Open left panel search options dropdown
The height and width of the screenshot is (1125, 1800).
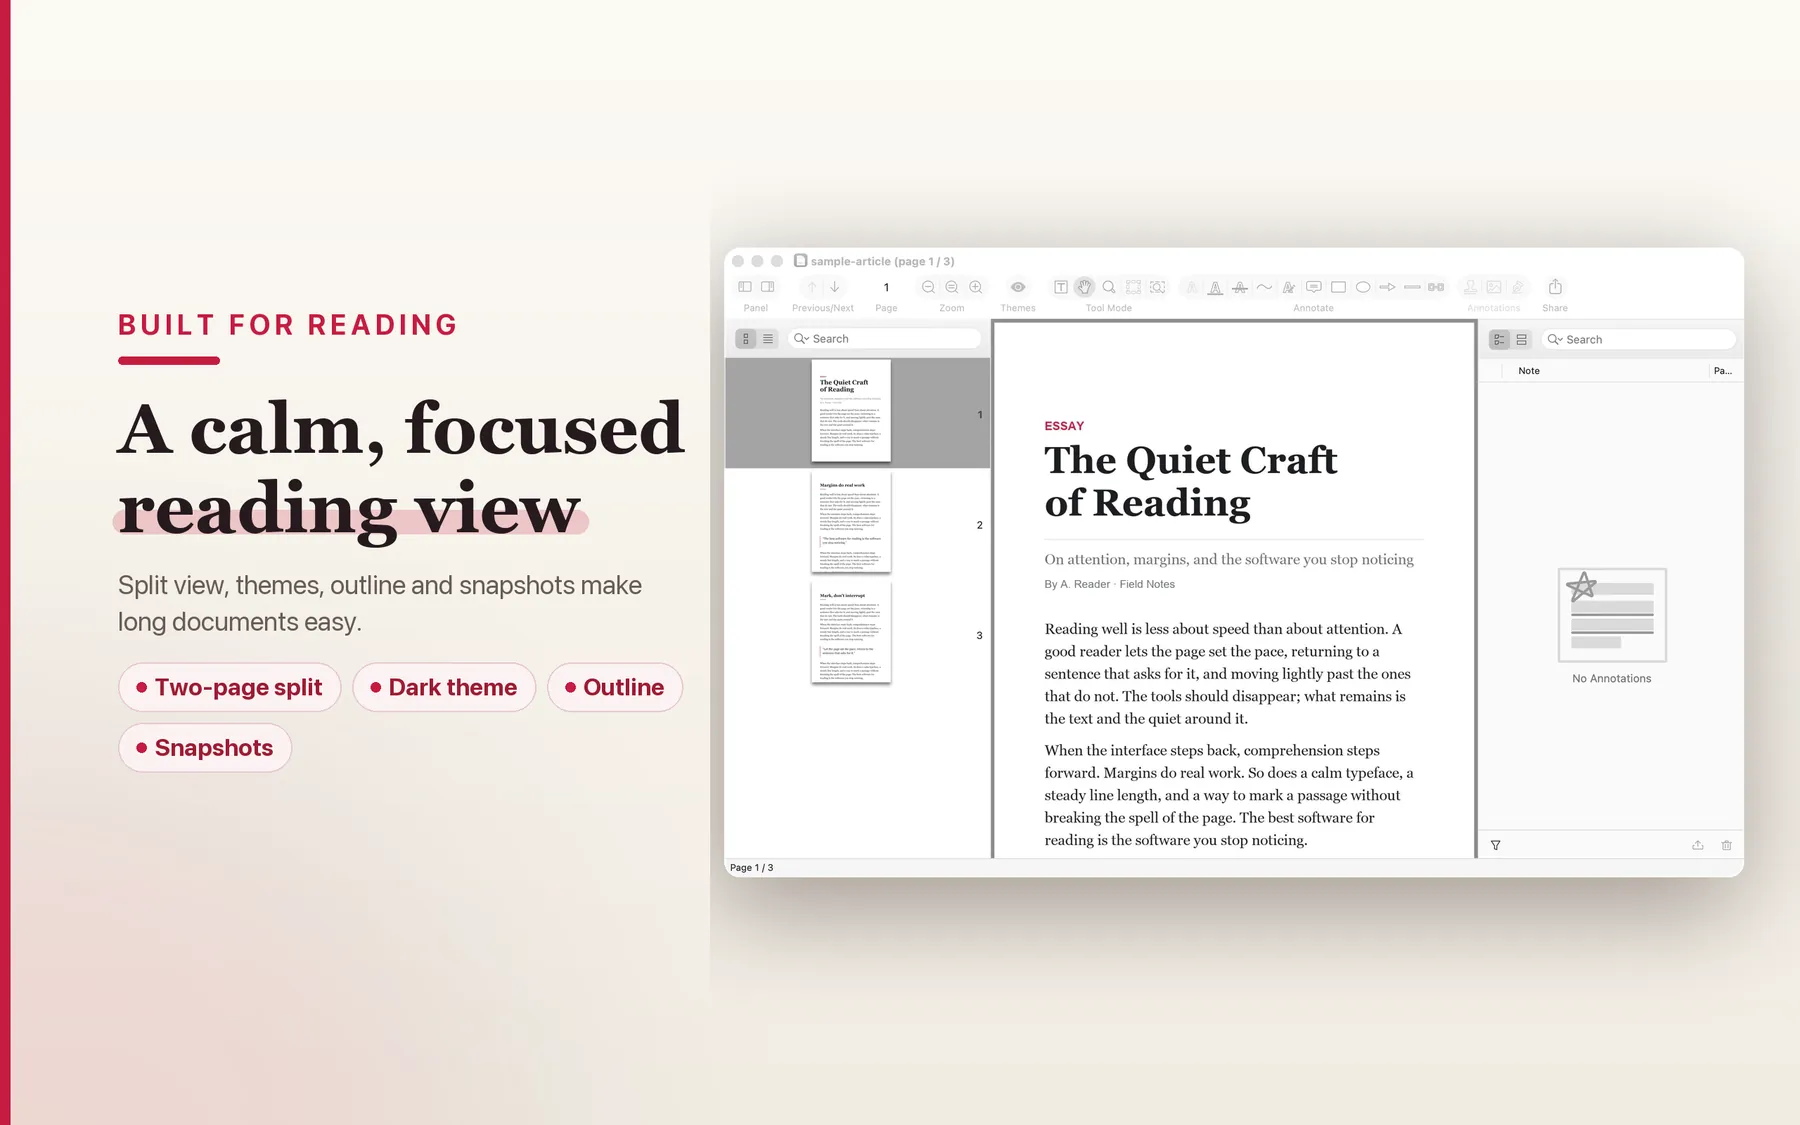pyautogui.click(x=801, y=339)
